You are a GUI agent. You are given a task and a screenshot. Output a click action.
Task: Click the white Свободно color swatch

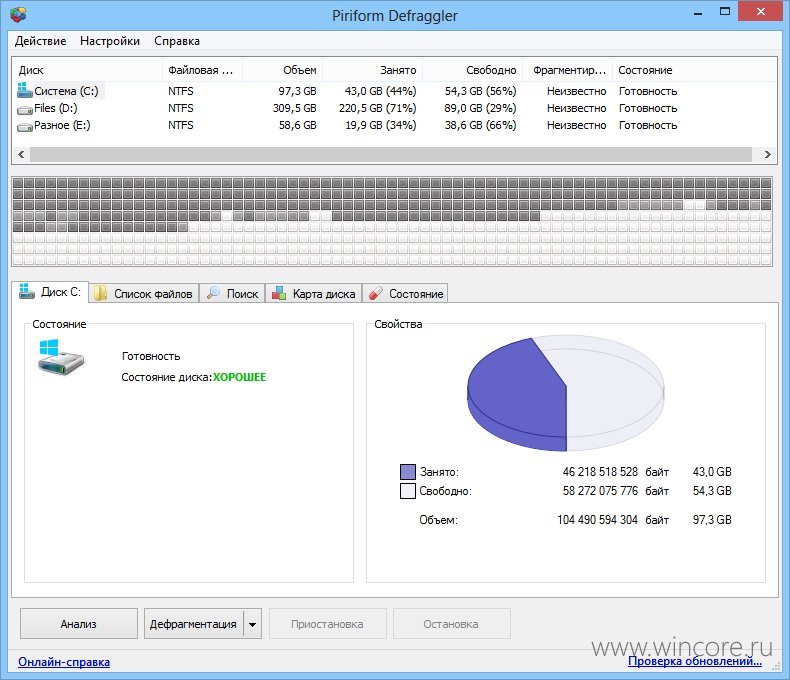click(x=408, y=491)
